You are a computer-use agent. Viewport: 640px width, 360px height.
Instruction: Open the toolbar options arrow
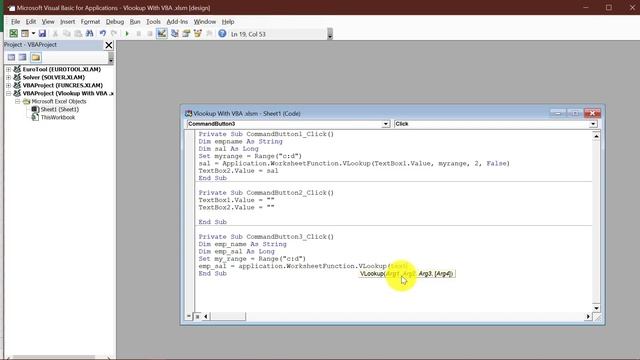[330, 34]
